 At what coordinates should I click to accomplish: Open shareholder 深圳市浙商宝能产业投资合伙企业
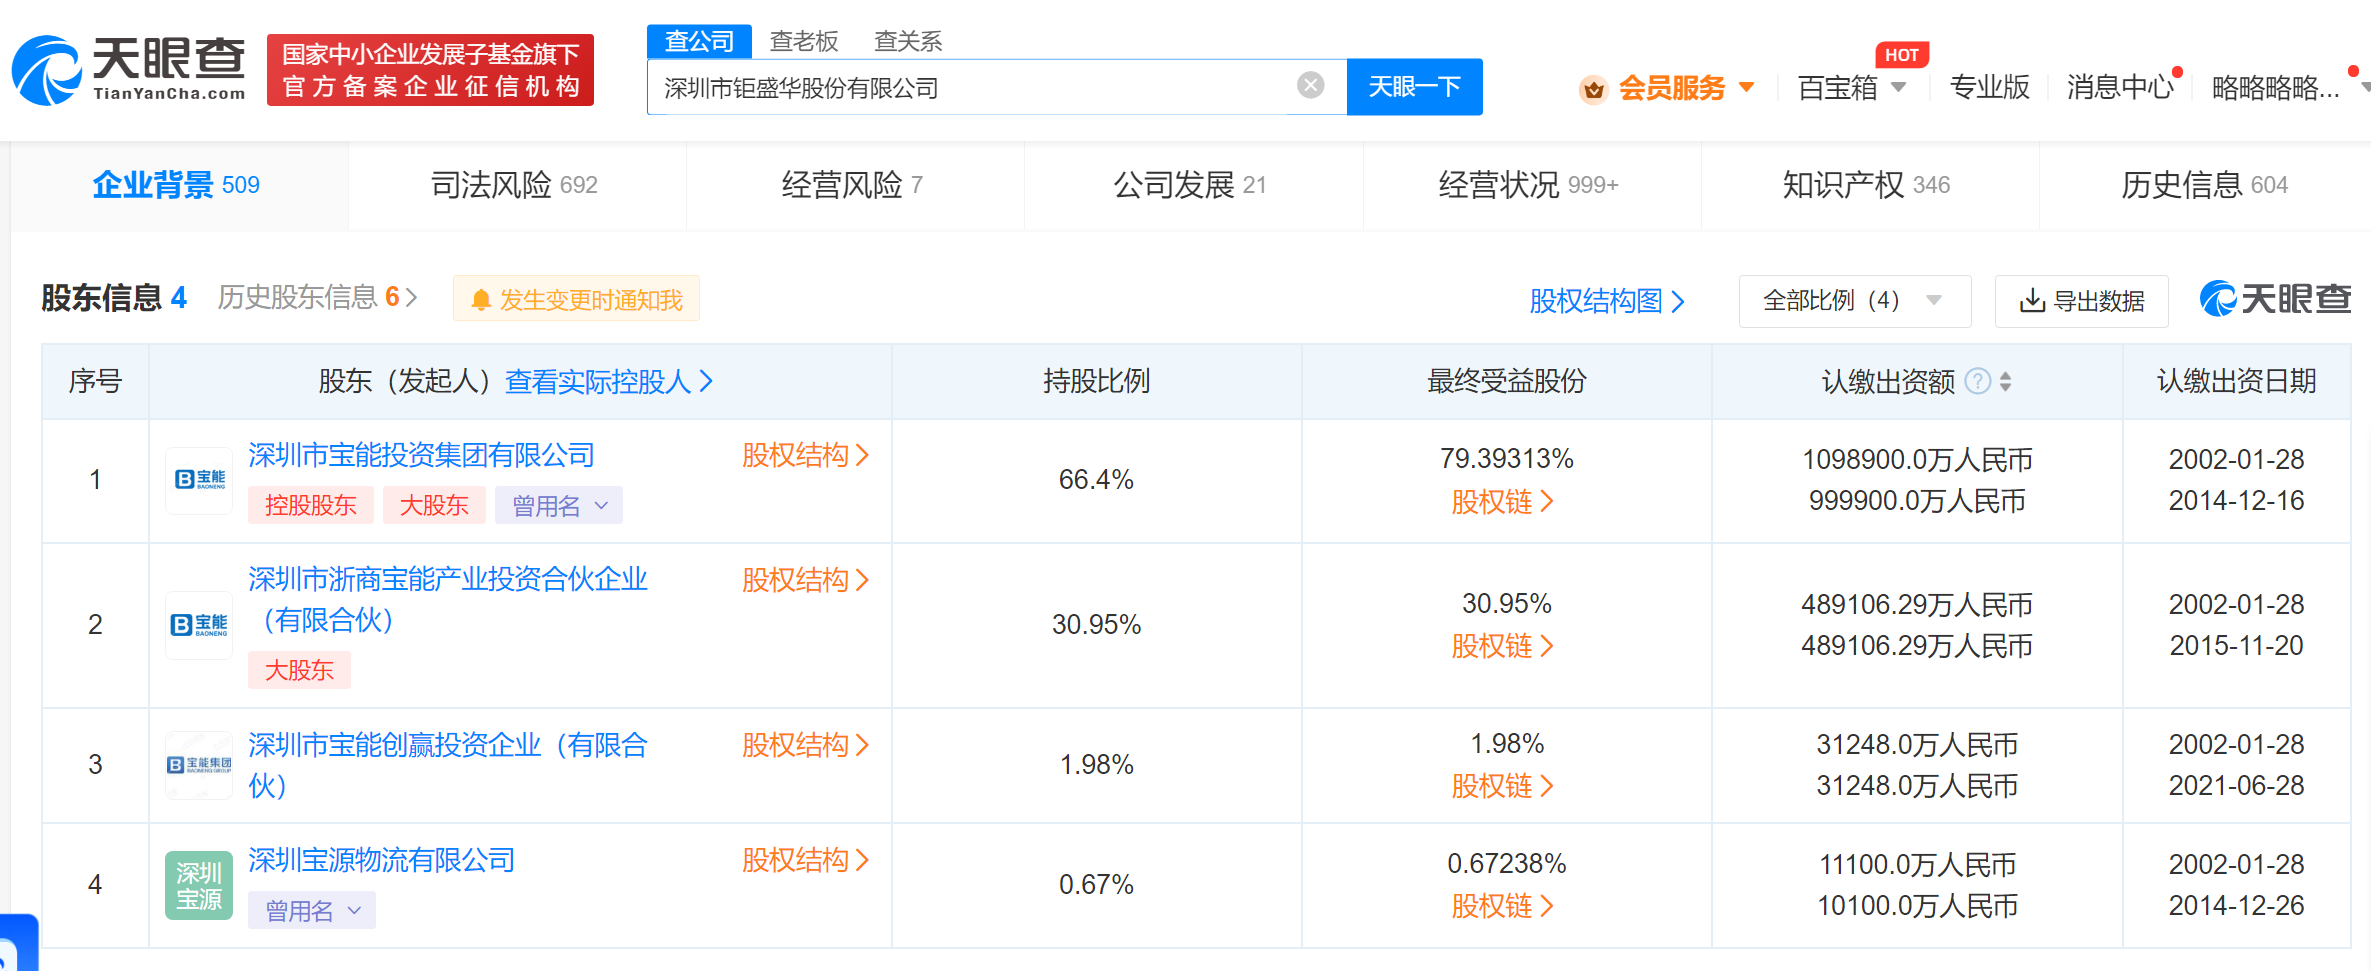pos(448,599)
